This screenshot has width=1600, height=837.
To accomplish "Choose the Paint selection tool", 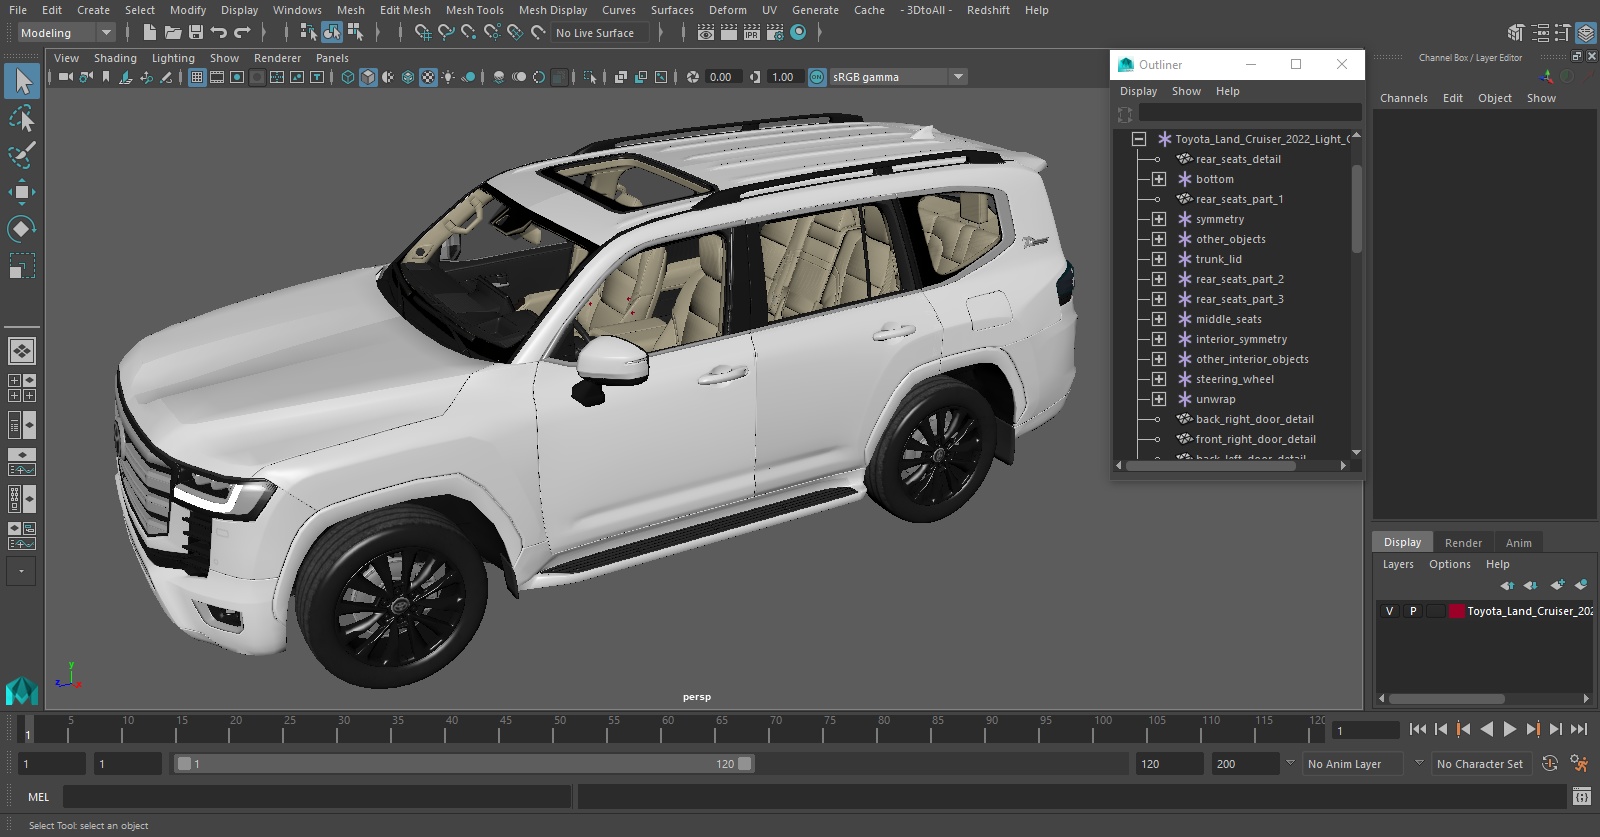I will [x=22, y=155].
